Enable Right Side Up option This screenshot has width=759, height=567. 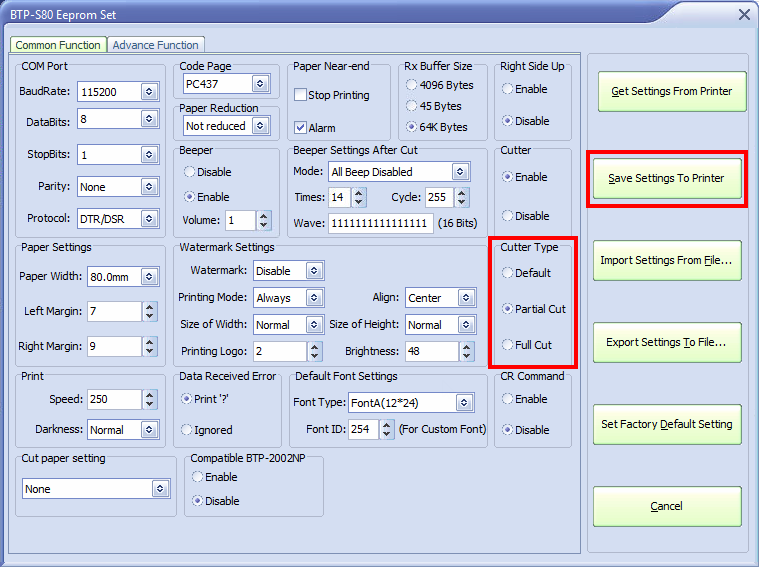coord(507,89)
